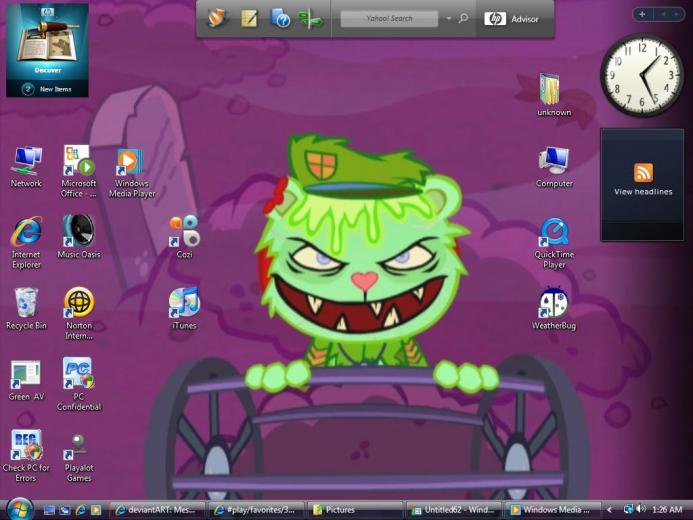The height and width of the screenshot is (520, 693).
Task: Launch the Cozi shortcut
Action: [x=184, y=237]
